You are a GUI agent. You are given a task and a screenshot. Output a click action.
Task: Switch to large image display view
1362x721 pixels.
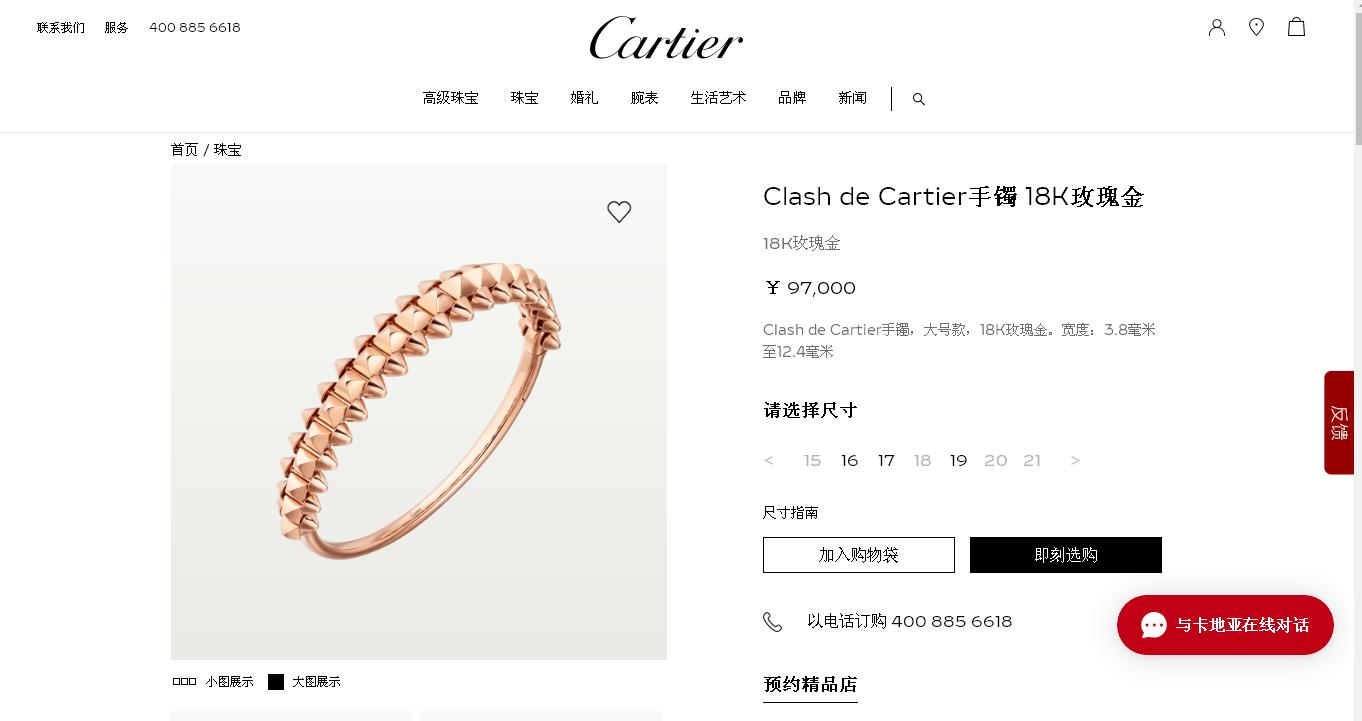(x=304, y=682)
